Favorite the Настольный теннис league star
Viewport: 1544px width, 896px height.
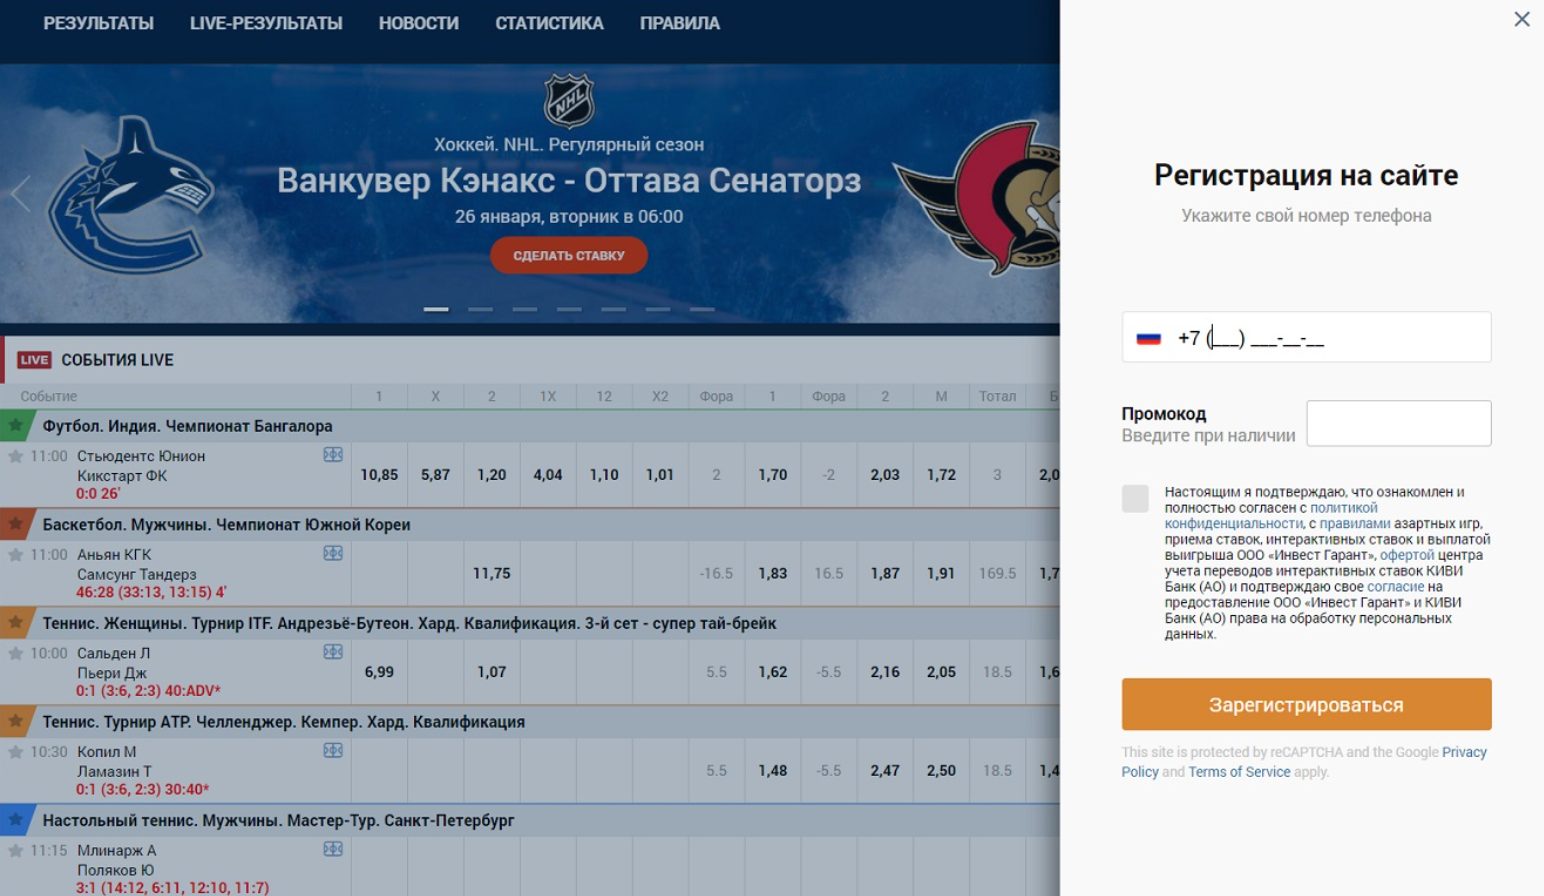pyautogui.click(x=16, y=819)
